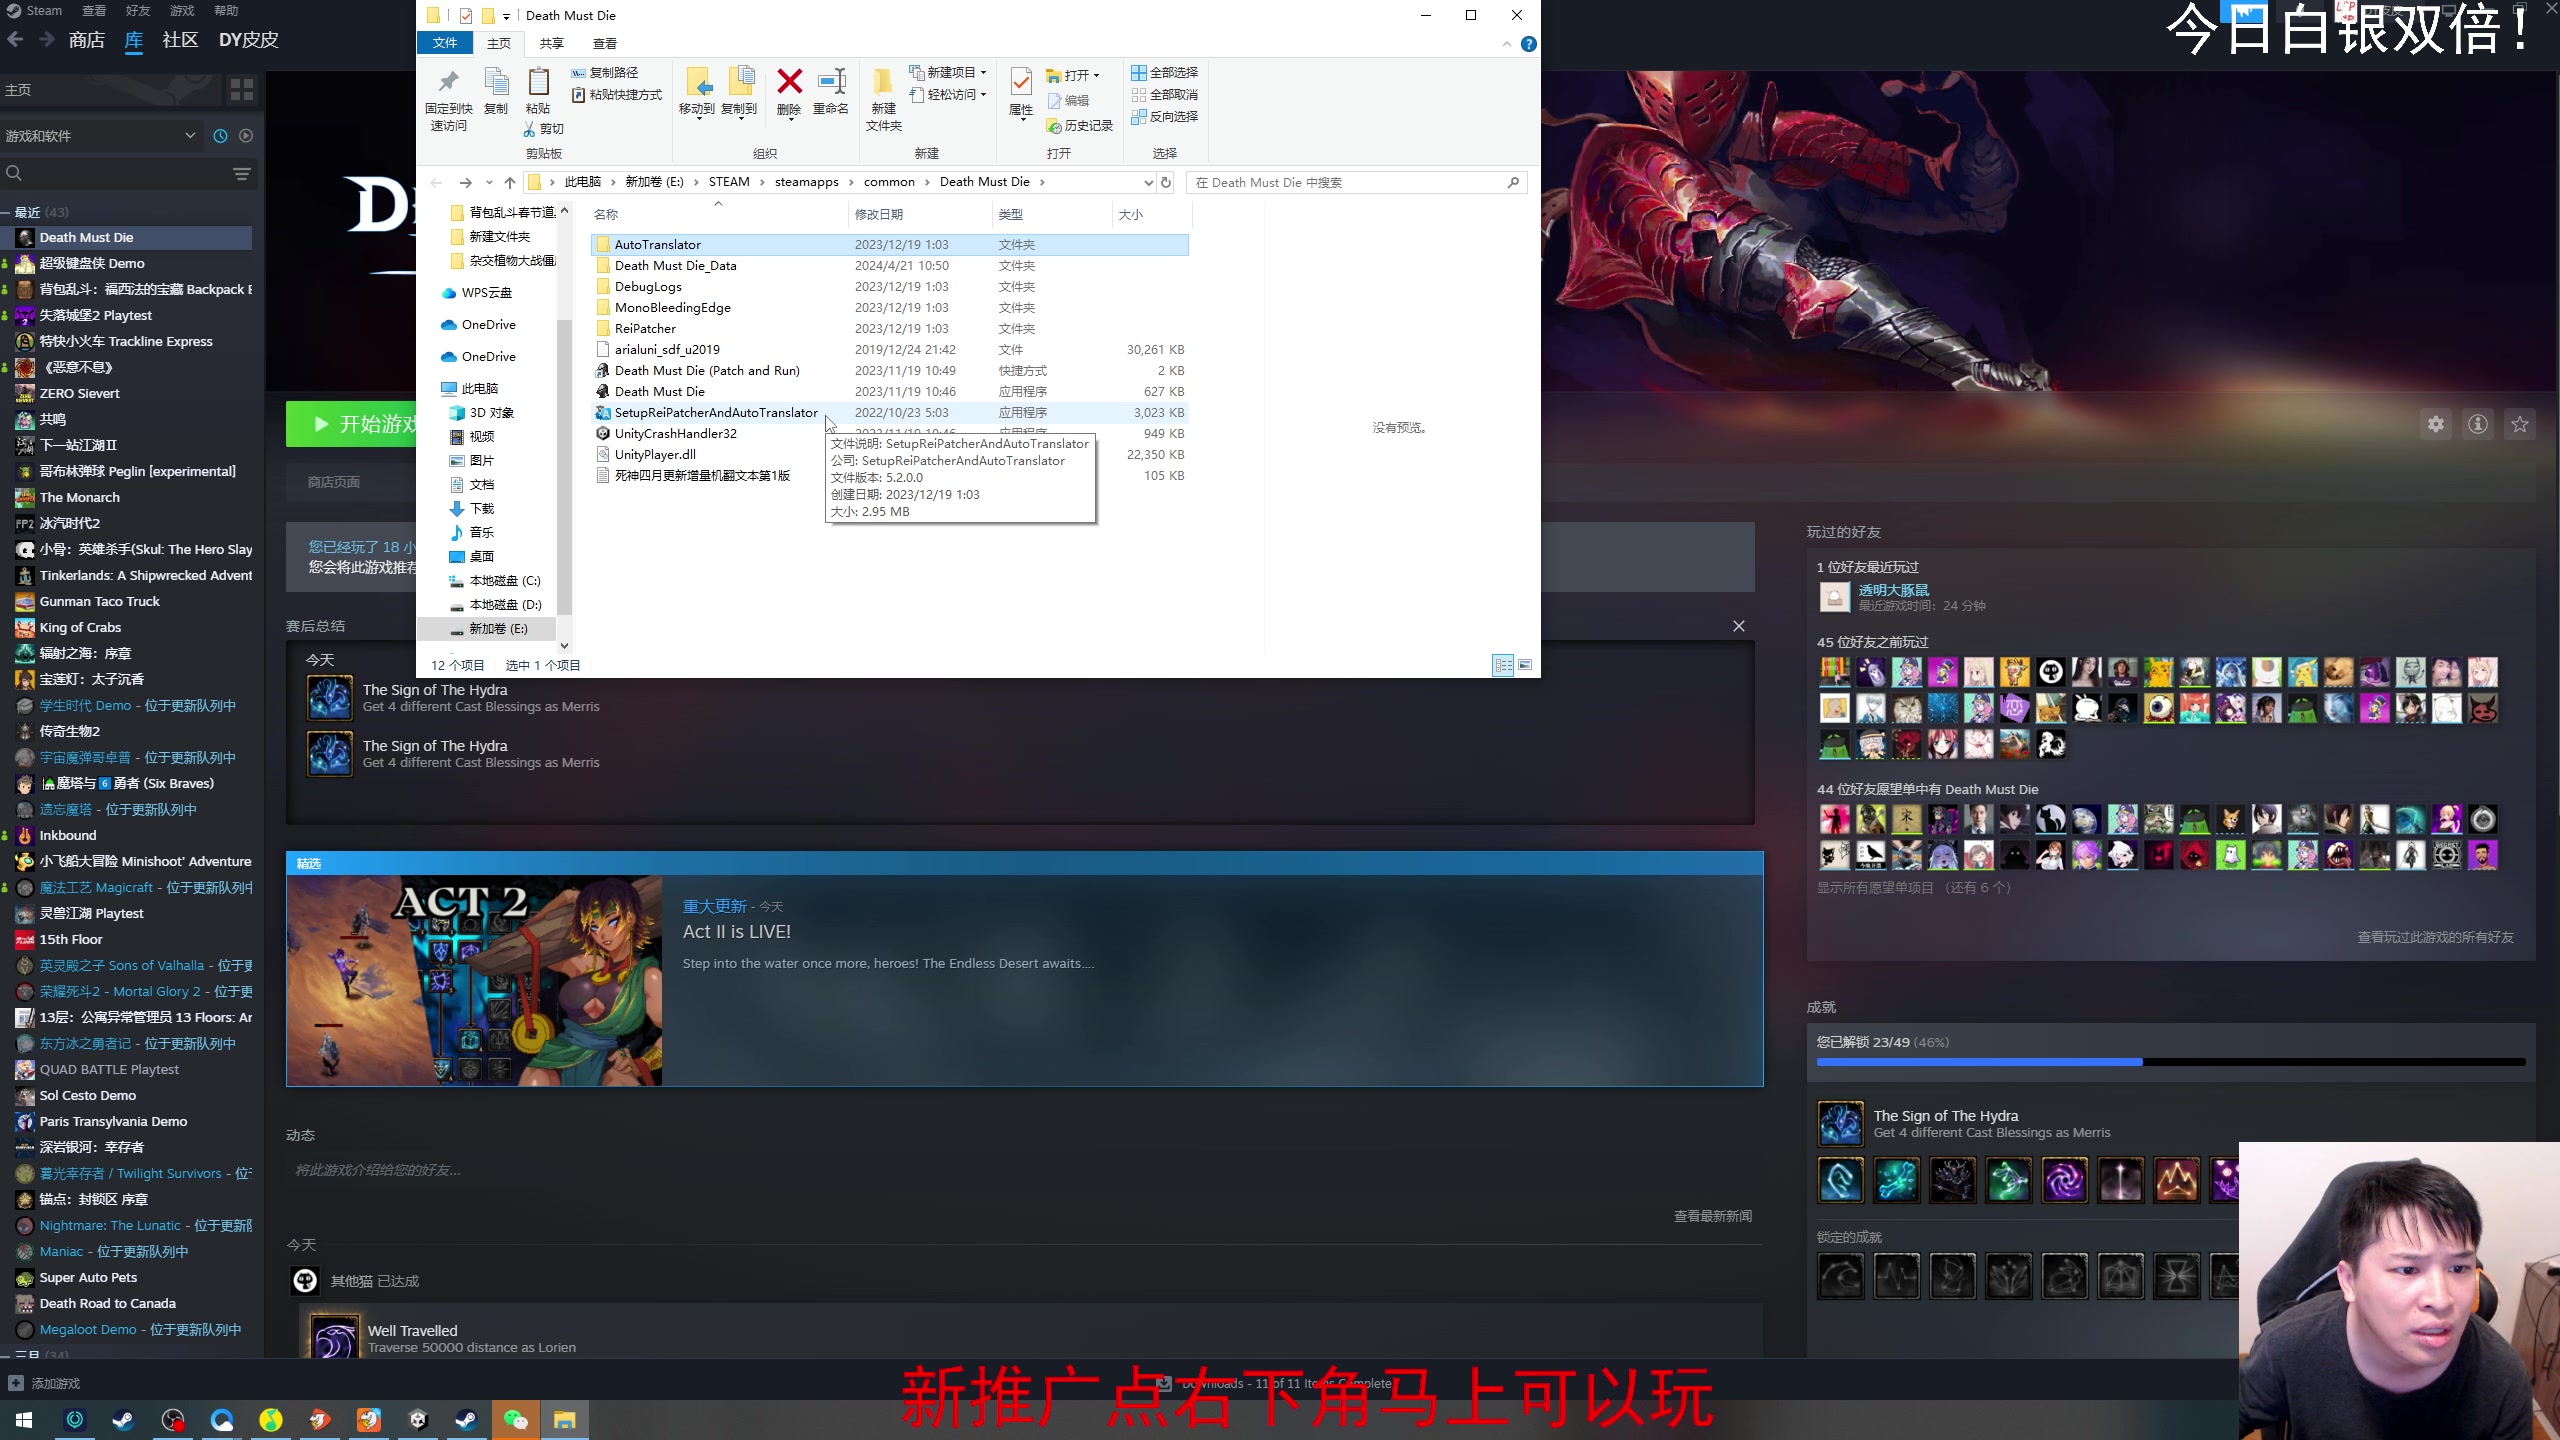The image size is (2560, 1440).
Task: Collapse the 最近 section in Steam library
Action: pos(6,212)
